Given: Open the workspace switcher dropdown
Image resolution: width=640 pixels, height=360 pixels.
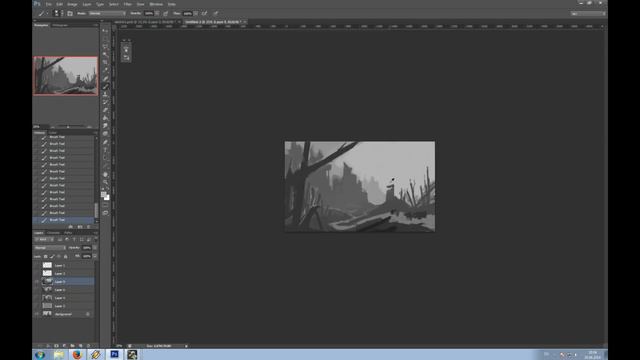Looking at the screenshot, I should pyautogui.click(x=588, y=13).
